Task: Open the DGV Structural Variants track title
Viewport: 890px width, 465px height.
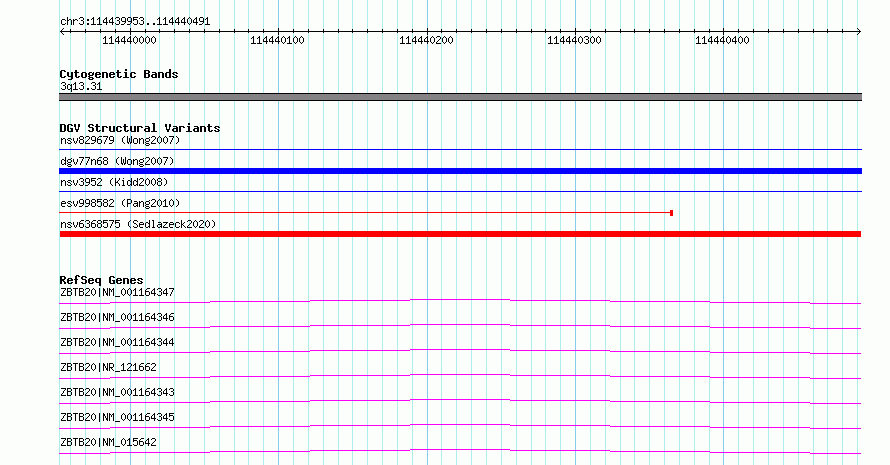Action: point(140,128)
